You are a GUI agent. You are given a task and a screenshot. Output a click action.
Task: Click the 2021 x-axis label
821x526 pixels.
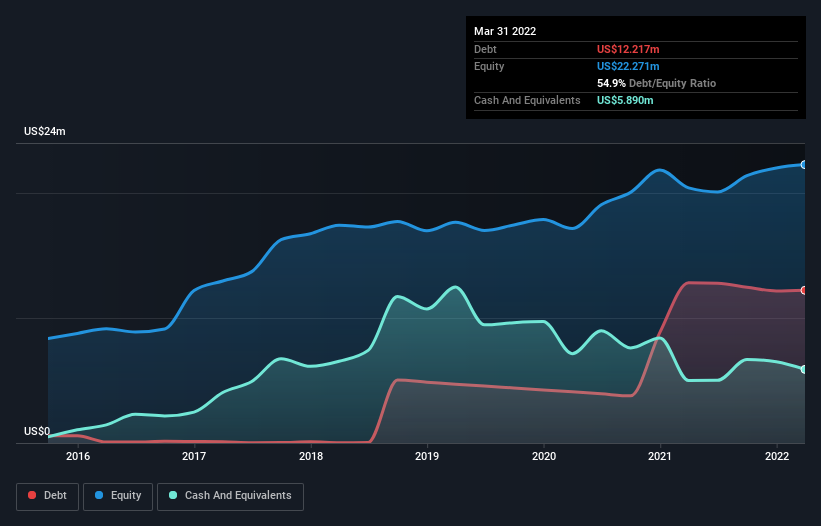tap(660, 456)
